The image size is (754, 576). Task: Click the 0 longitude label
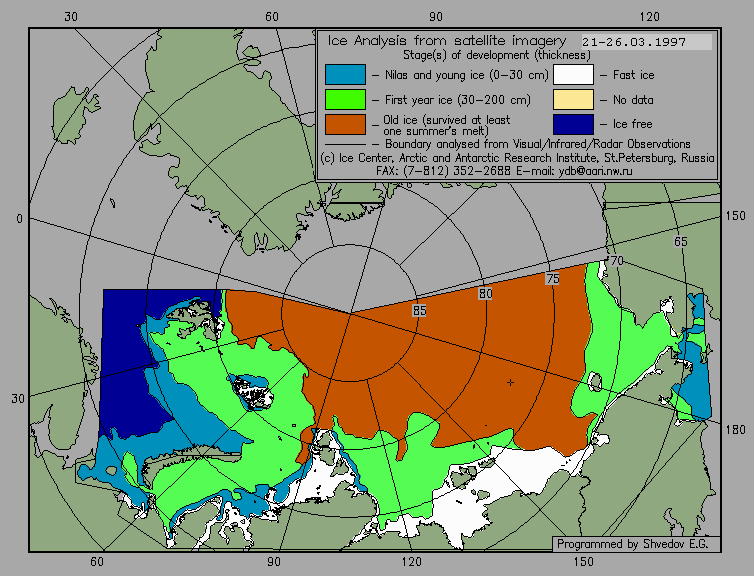pyautogui.click(x=19, y=219)
